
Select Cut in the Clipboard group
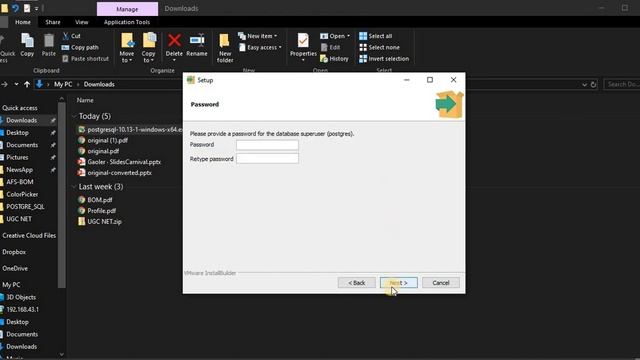(x=71, y=36)
